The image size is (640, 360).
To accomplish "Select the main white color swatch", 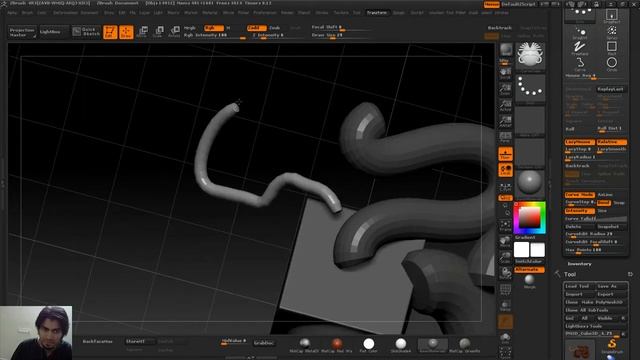I will (x=521, y=250).
